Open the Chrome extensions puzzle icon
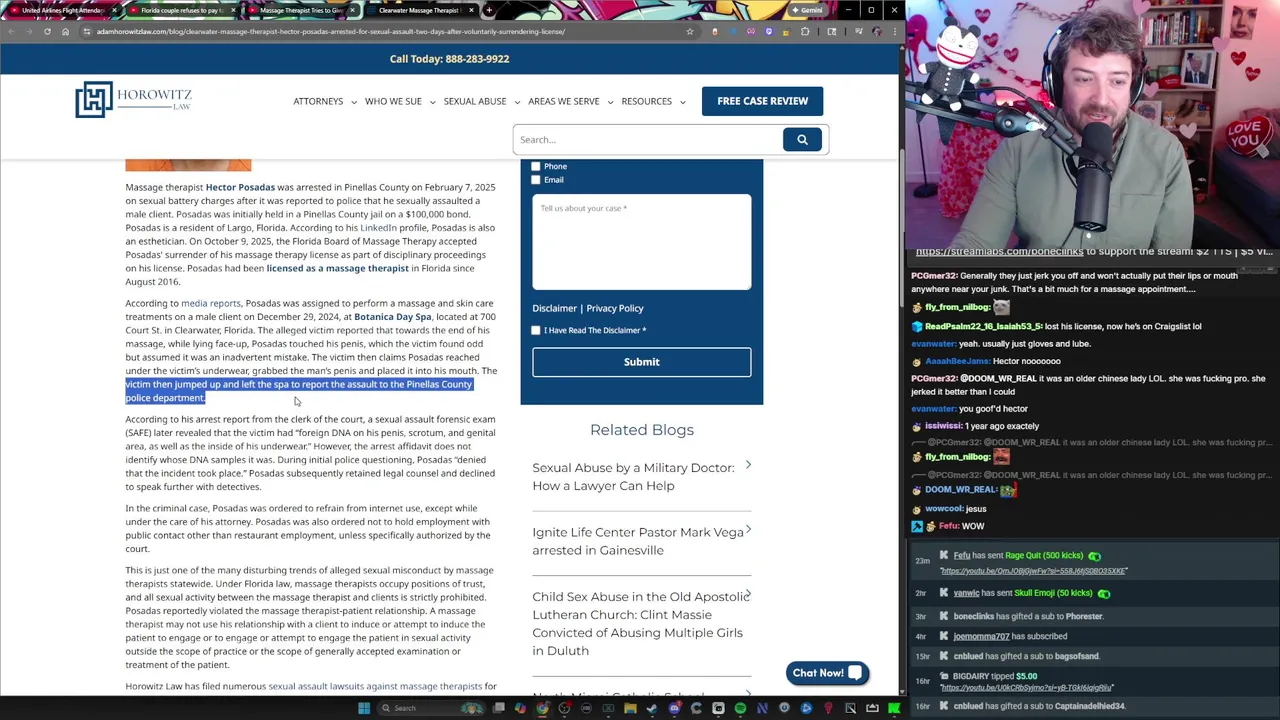1280x720 pixels. pyautogui.click(x=805, y=31)
